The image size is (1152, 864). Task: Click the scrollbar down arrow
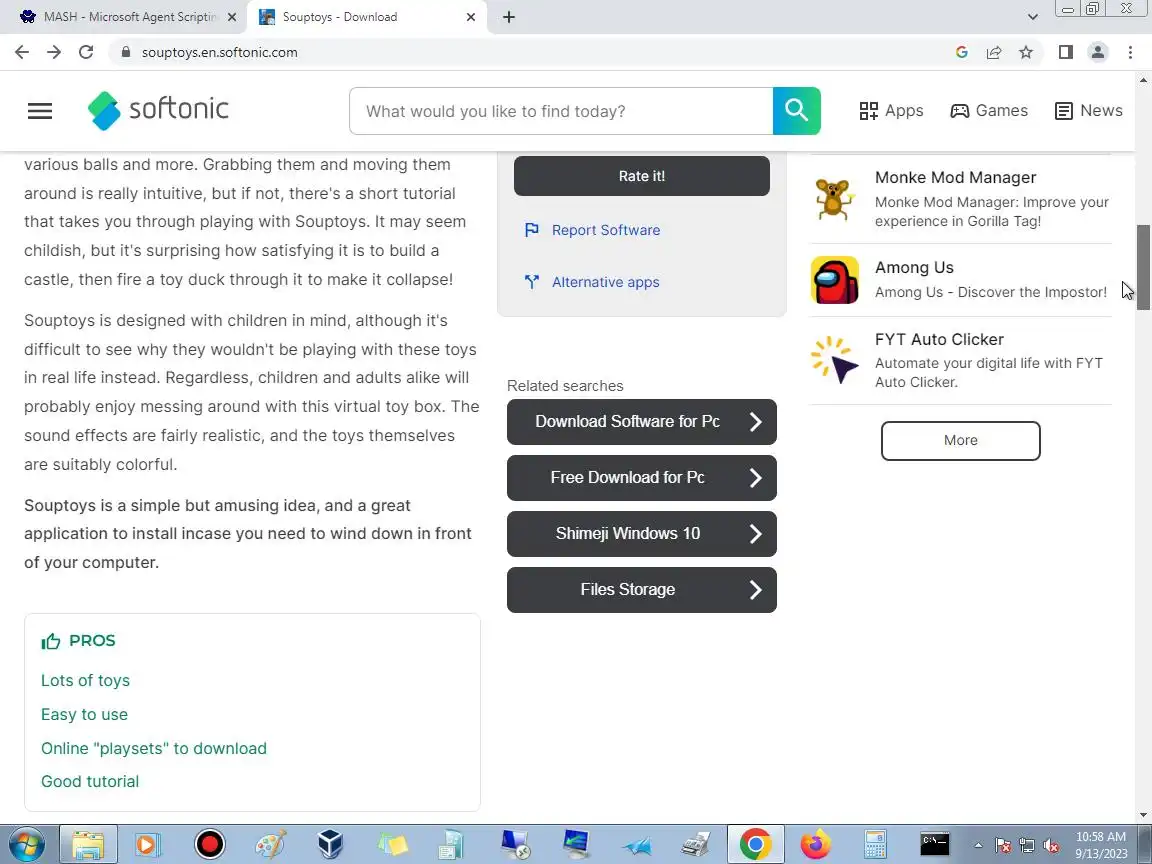point(1143,815)
